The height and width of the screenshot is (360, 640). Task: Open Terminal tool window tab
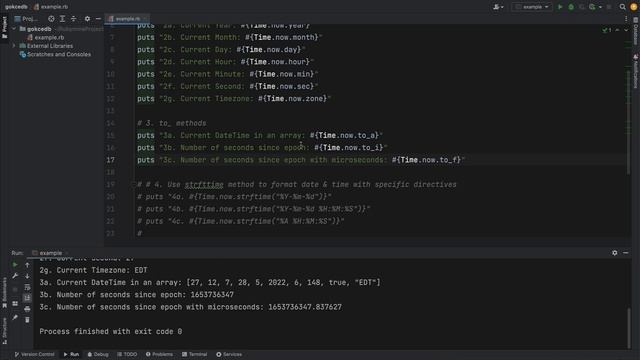(195, 354)
